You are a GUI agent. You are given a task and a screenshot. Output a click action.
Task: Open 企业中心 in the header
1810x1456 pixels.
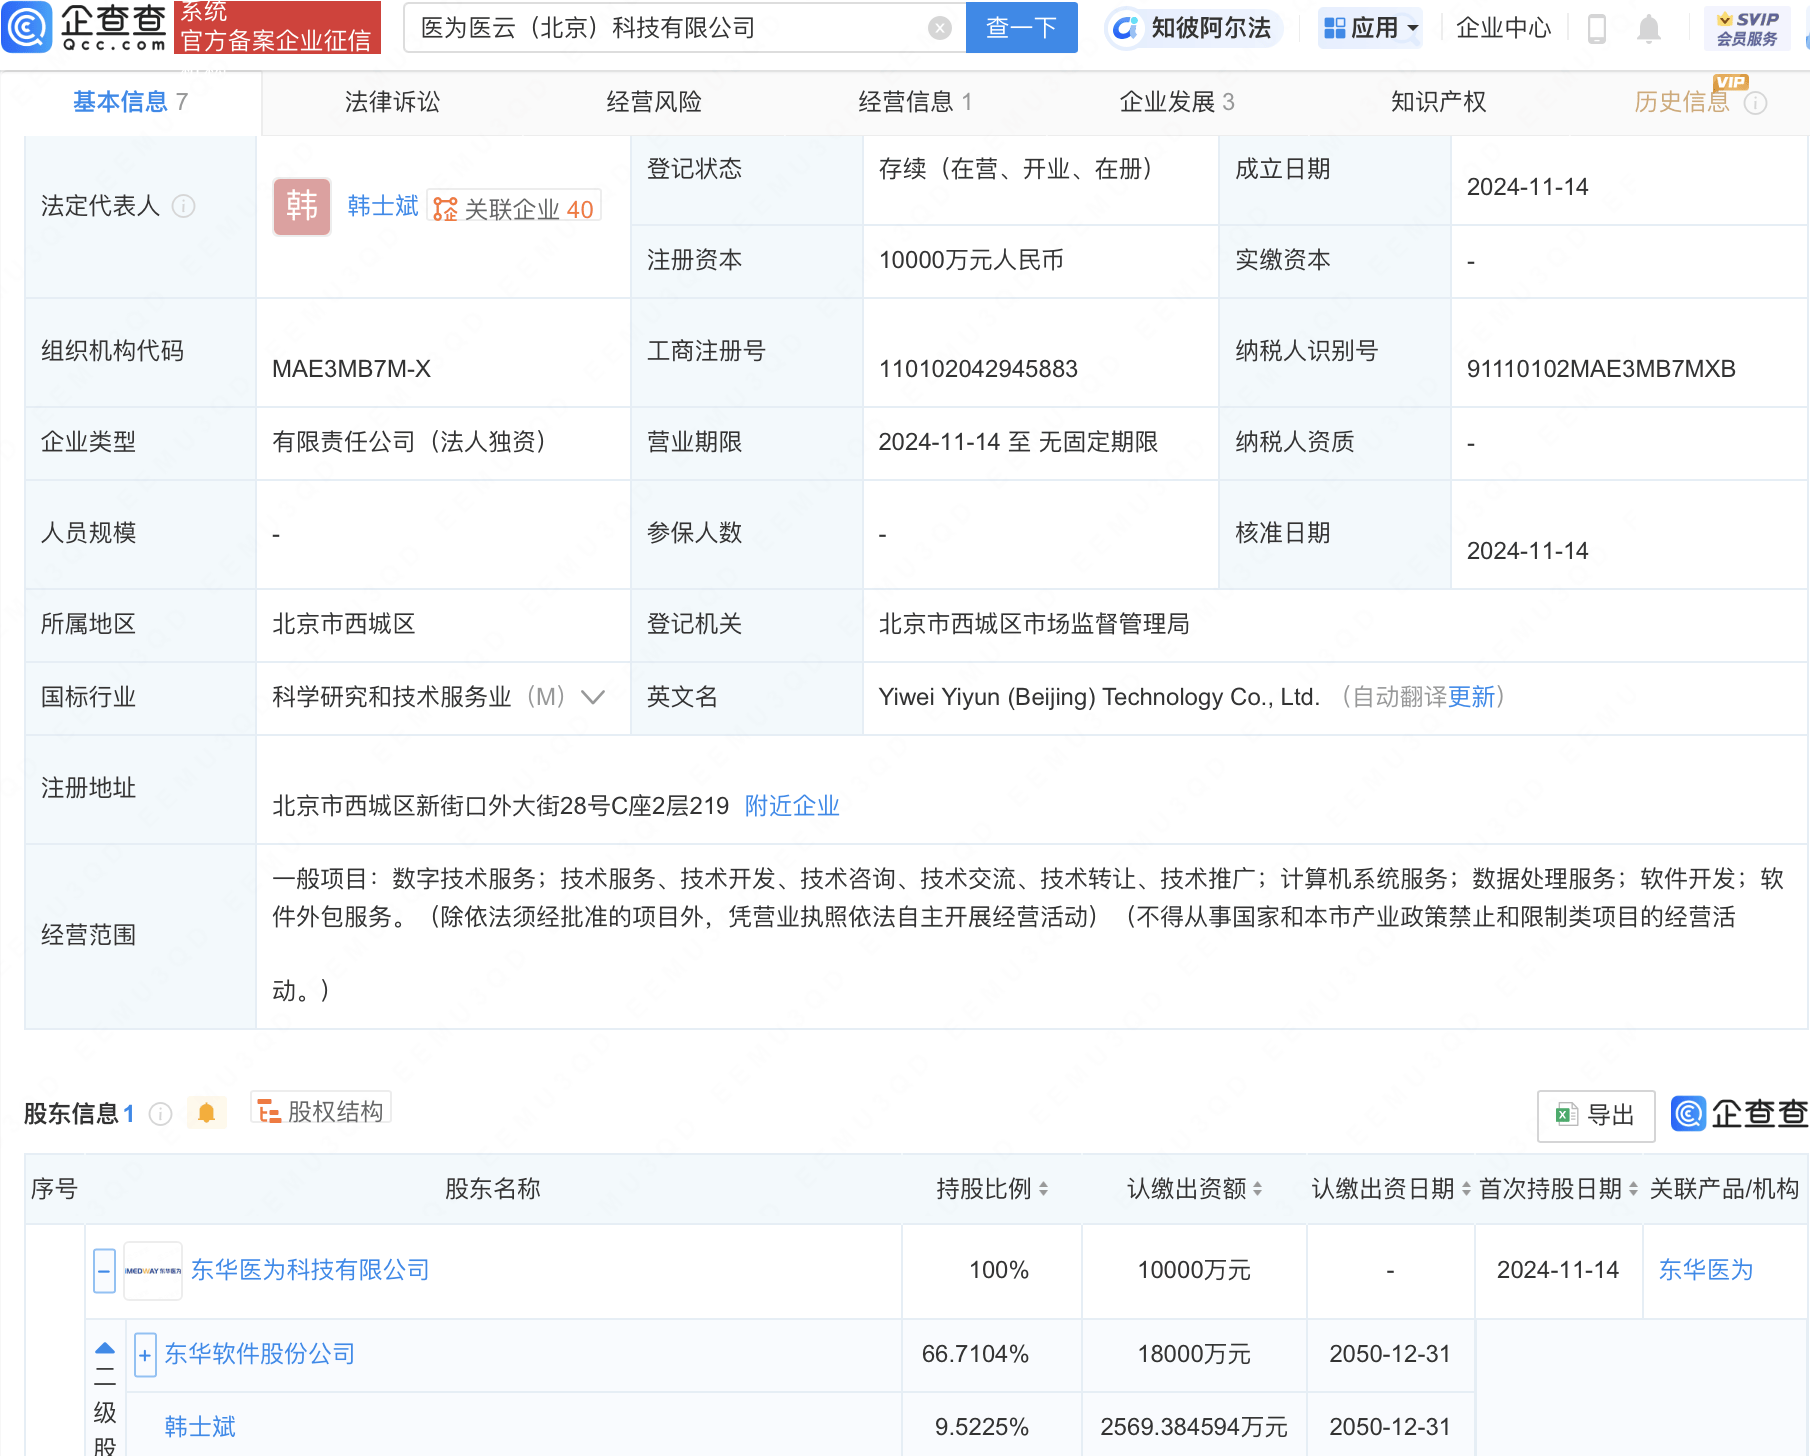tap(1503, 28)
